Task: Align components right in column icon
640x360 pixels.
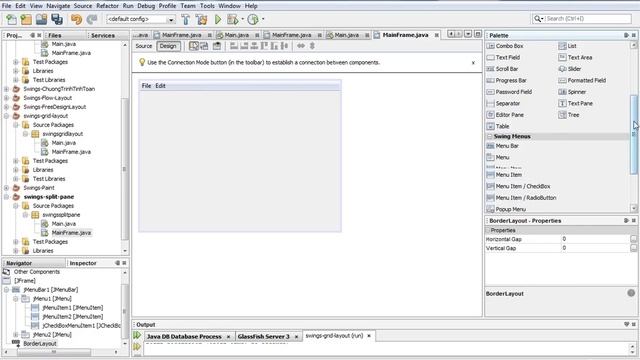Action: [244, 46]
